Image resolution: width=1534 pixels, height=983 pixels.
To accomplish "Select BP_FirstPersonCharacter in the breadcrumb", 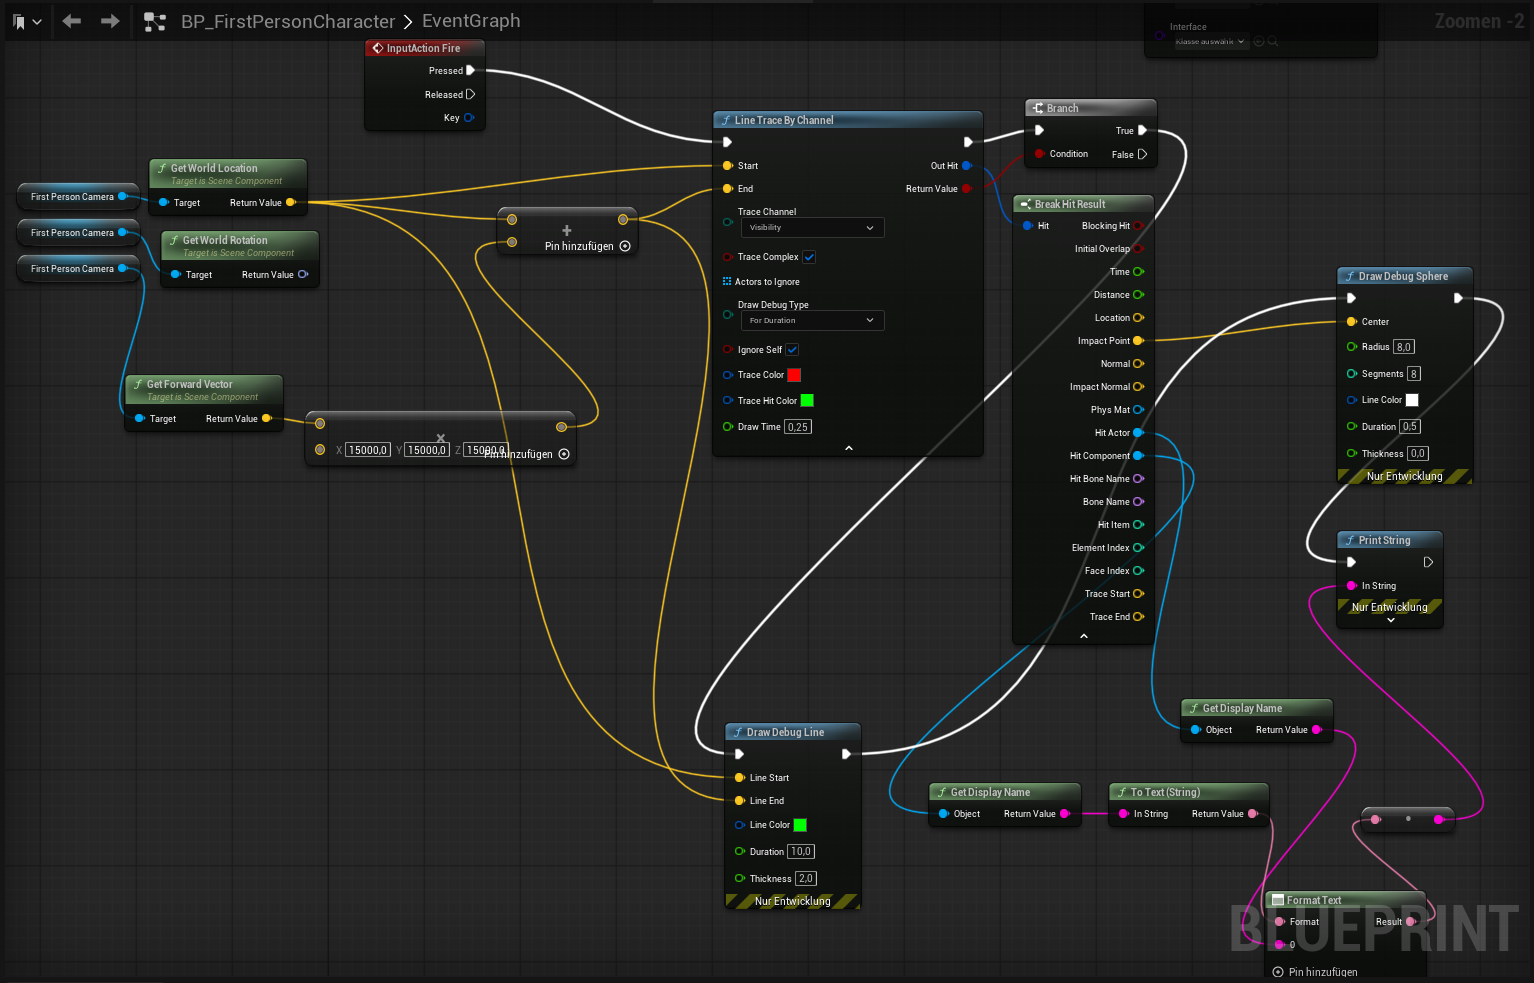I will tap(288, 21).
